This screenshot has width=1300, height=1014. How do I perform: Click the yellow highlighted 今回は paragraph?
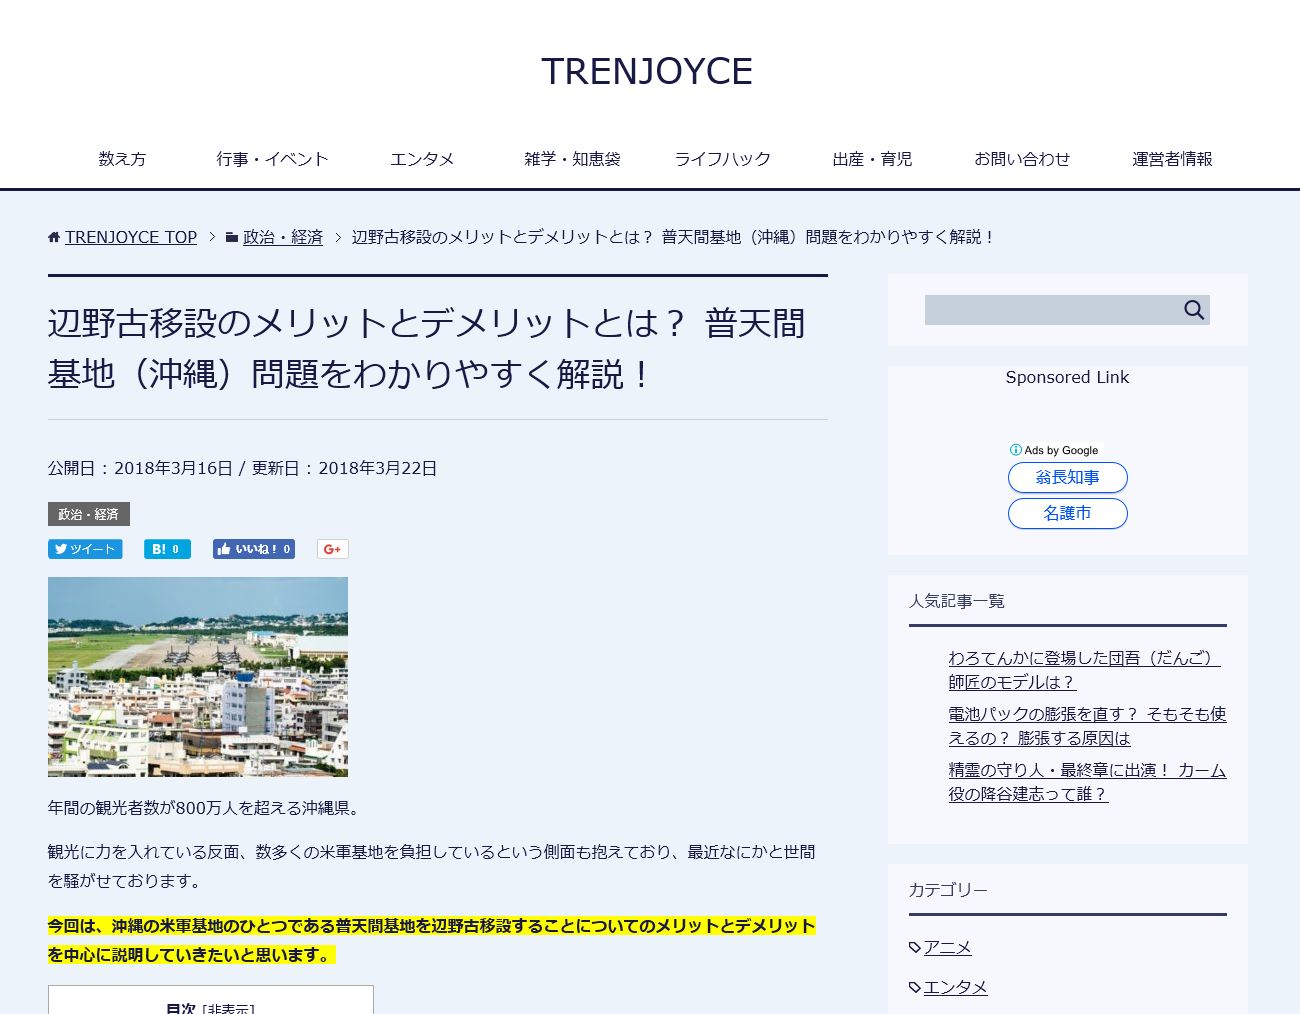(x=432, y=940)
